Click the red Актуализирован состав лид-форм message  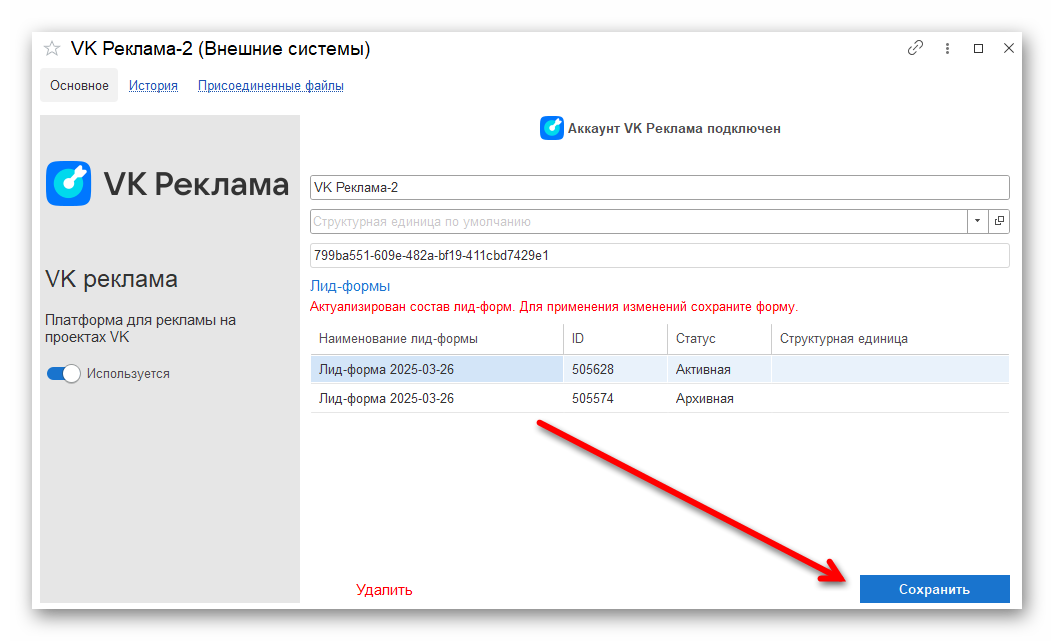coord(554,306)
